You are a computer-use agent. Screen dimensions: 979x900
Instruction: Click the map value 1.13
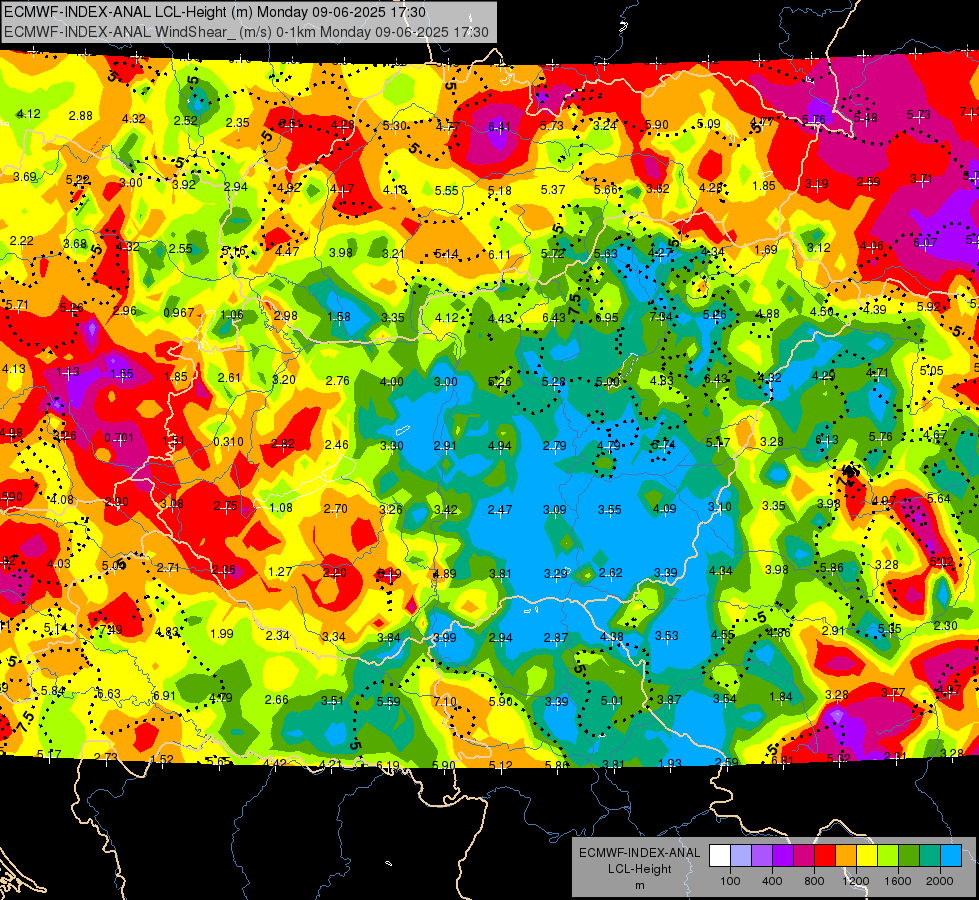[x=67, y=372]
